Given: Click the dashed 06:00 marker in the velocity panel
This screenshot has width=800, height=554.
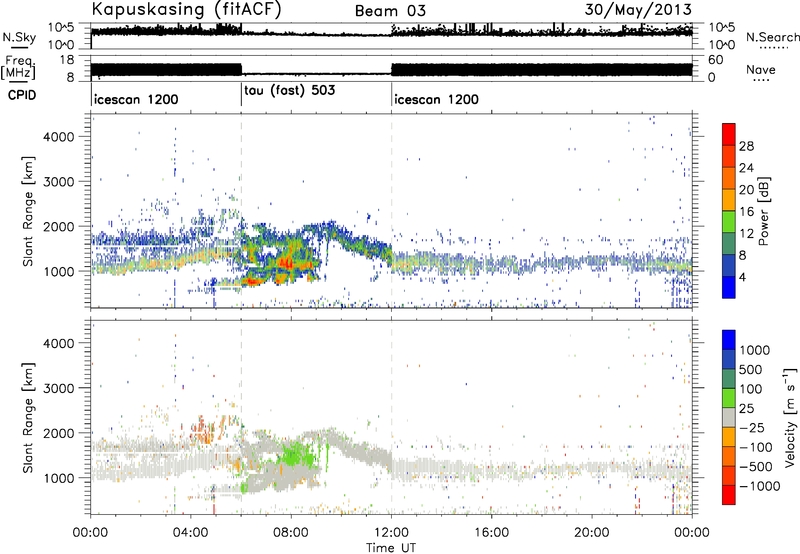Looking at the screenshot, I should coord(241,417).
